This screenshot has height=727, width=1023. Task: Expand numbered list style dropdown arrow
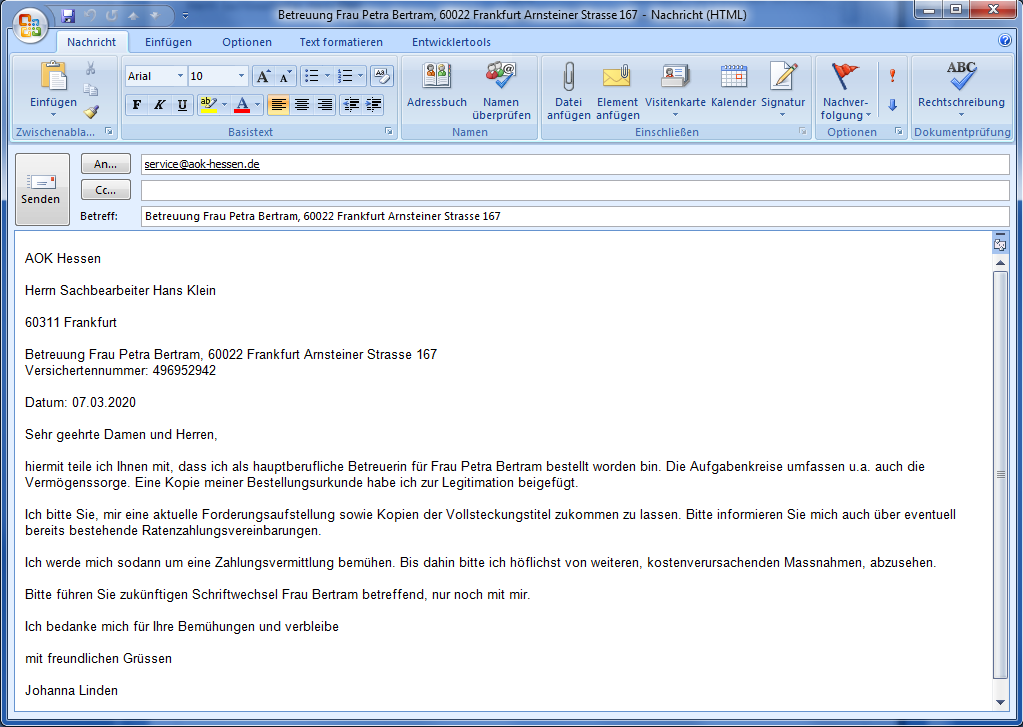pyautogui.click(x=360, y=76)
